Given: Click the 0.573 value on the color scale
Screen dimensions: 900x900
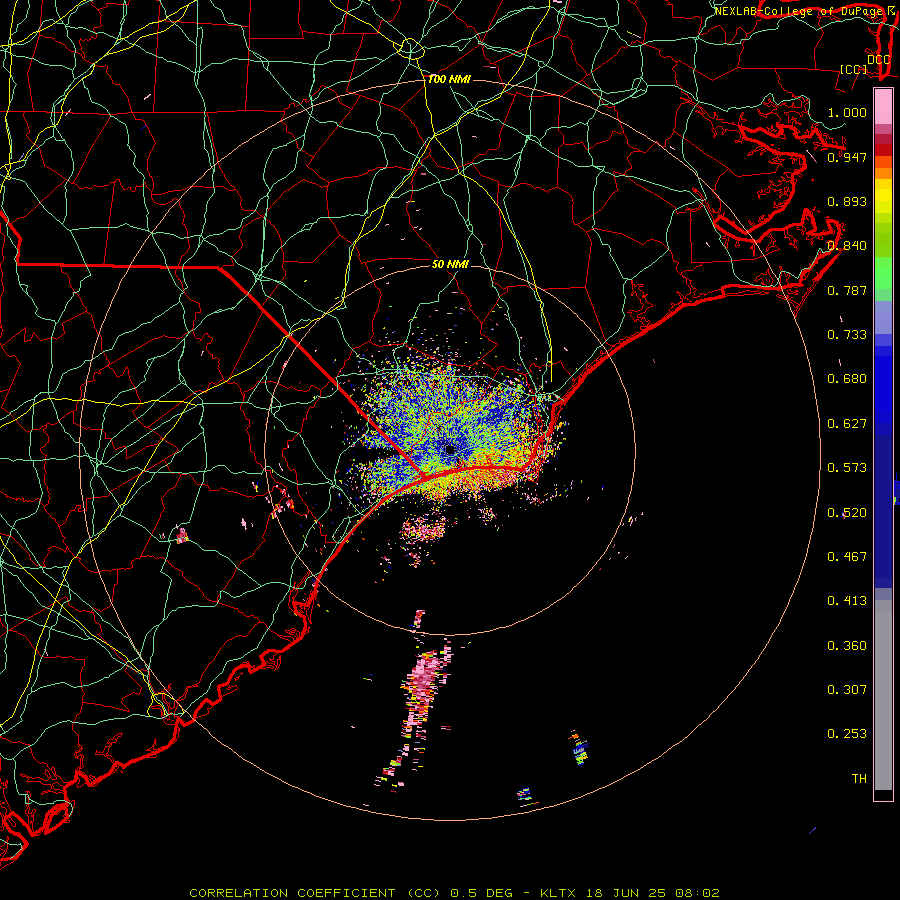Looking at the screenshot, I should (x=847, y=468).
